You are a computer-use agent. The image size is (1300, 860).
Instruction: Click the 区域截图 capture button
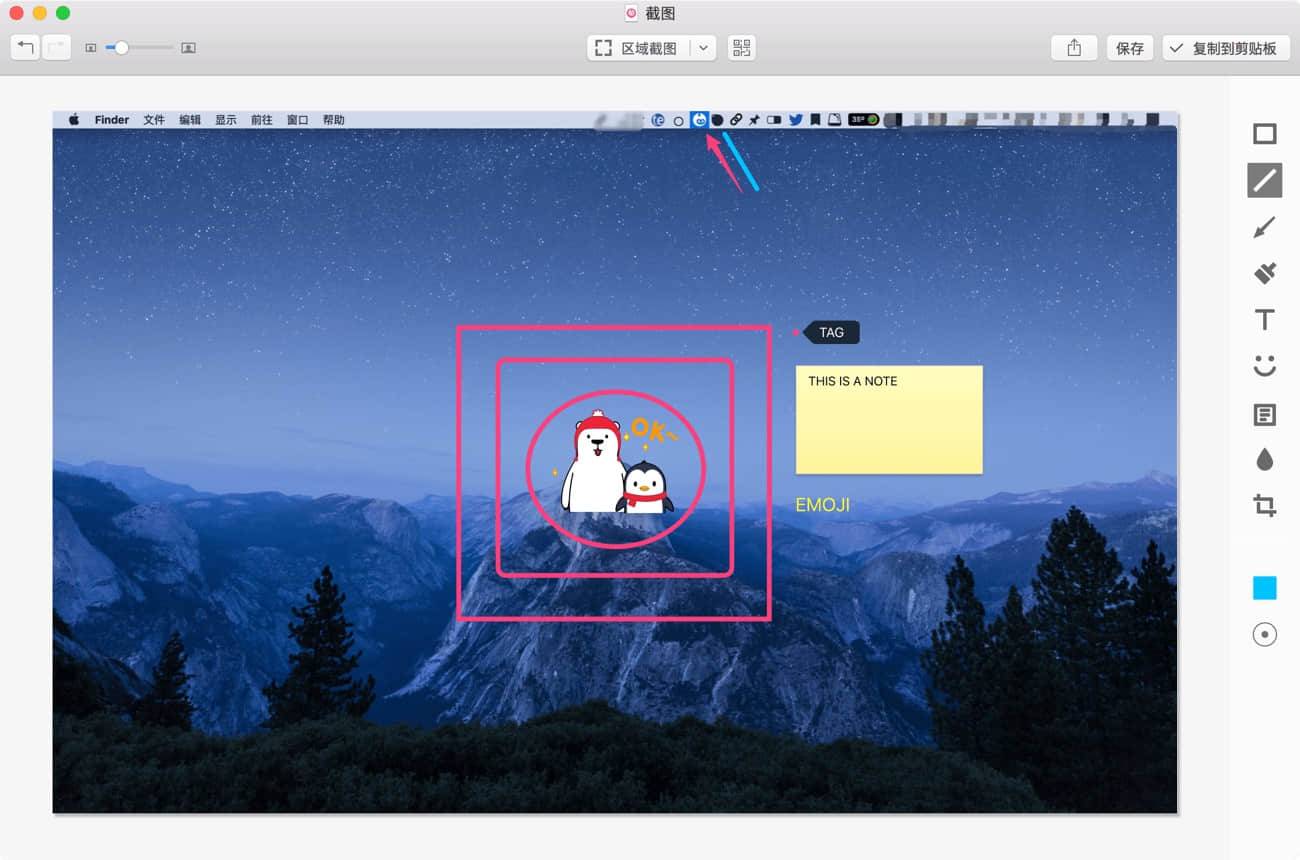click(638, 48)
